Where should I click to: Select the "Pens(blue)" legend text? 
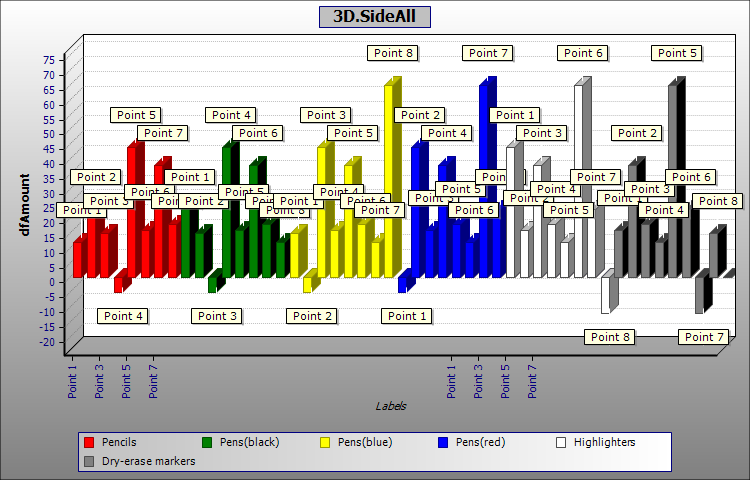(x=365, y=442)
